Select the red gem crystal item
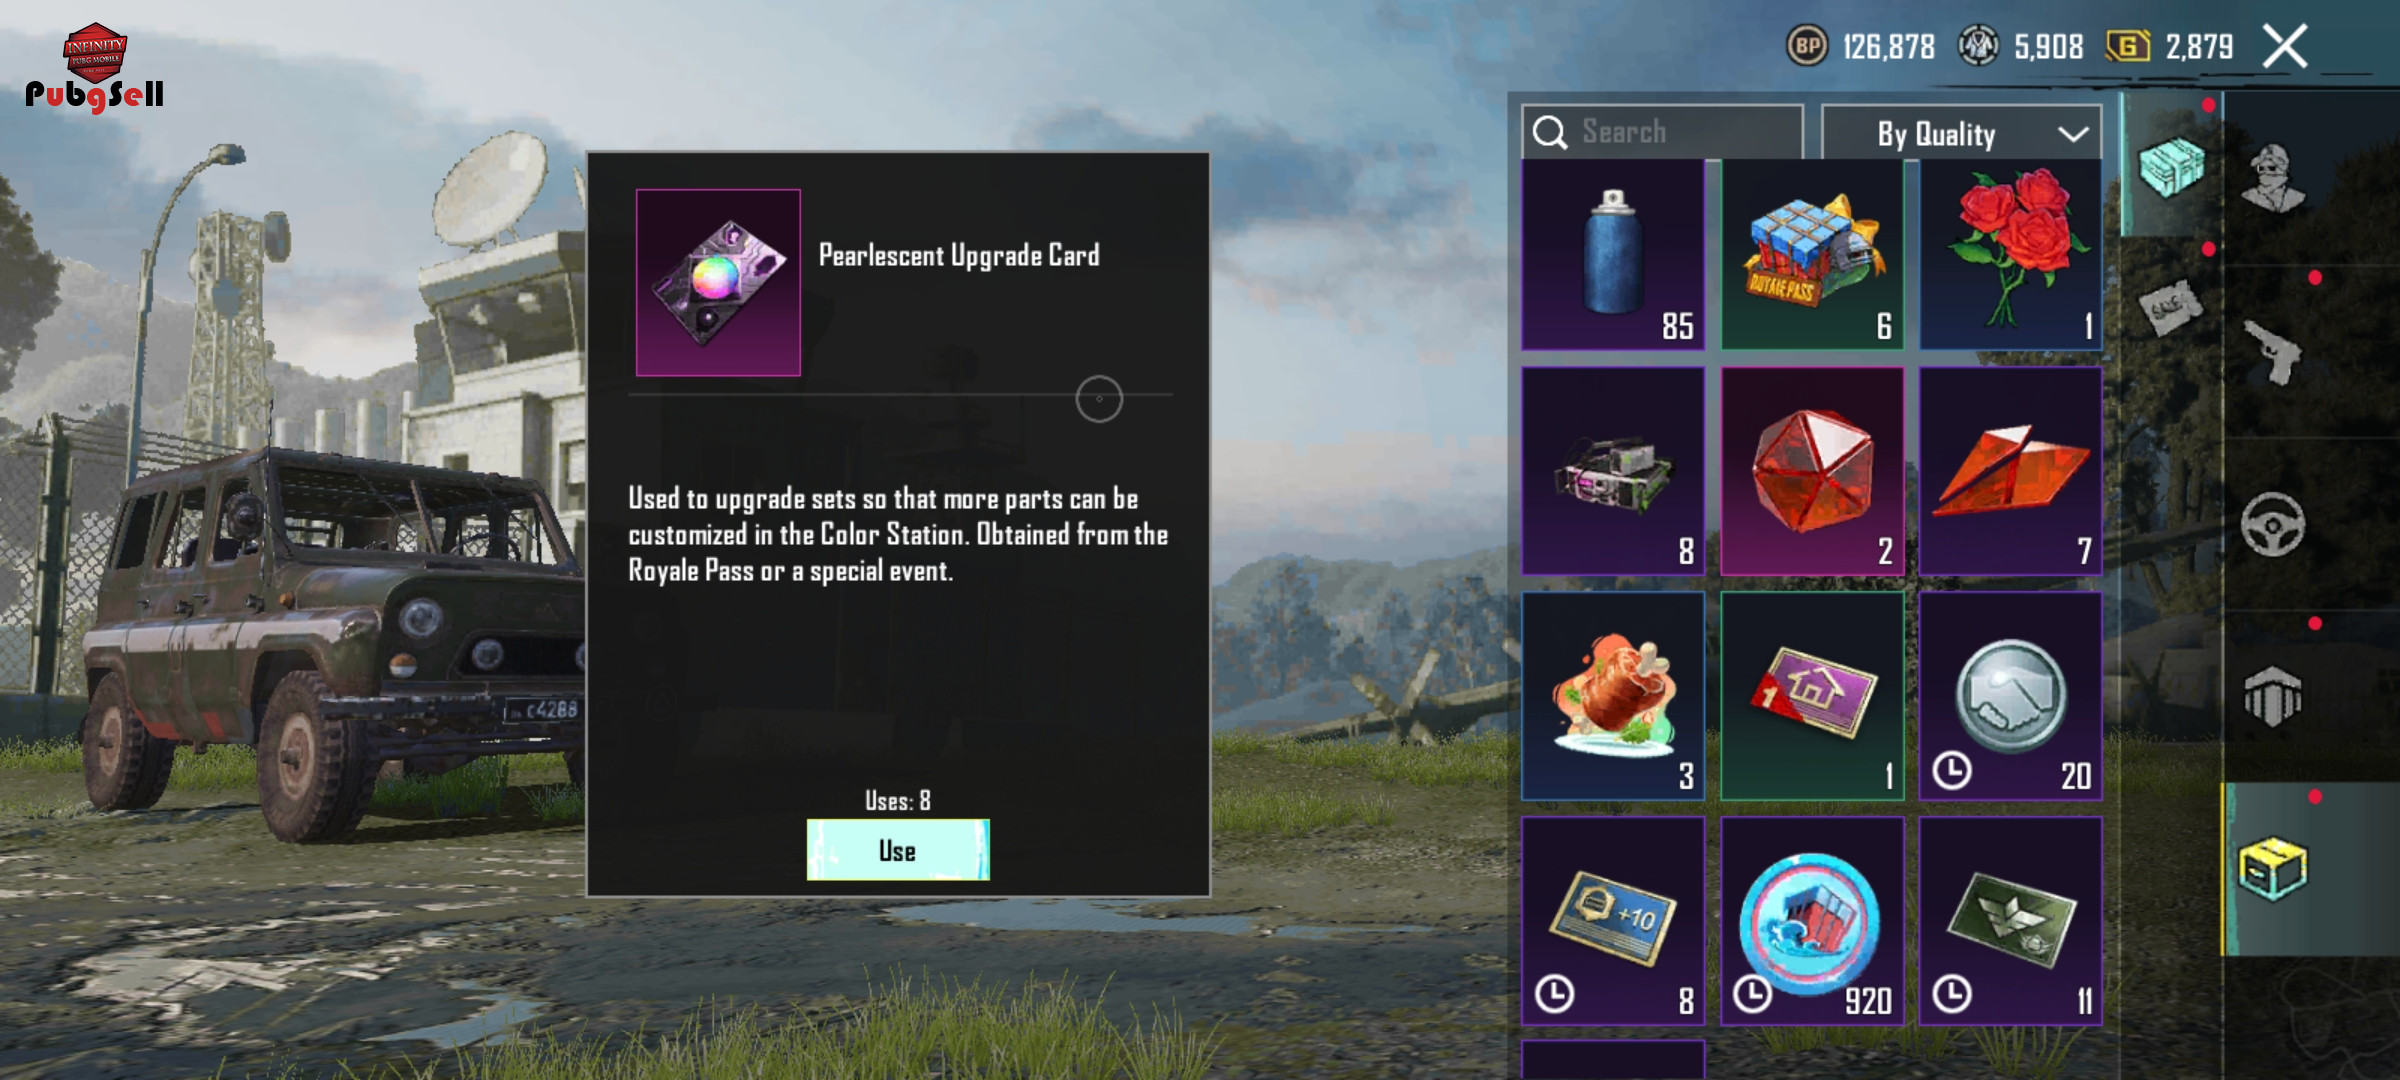This screenshot has width=2400, height=1080. point(1812,470)
